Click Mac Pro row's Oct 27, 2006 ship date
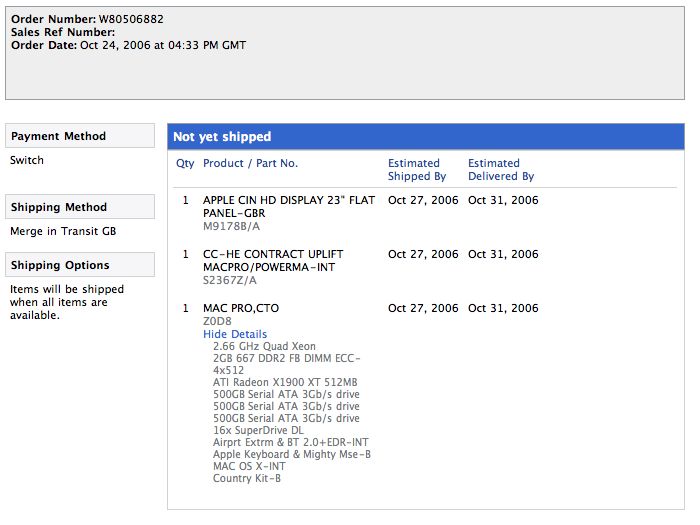The width and height of the screenshot is (700, 525). (x=423, y=308)
